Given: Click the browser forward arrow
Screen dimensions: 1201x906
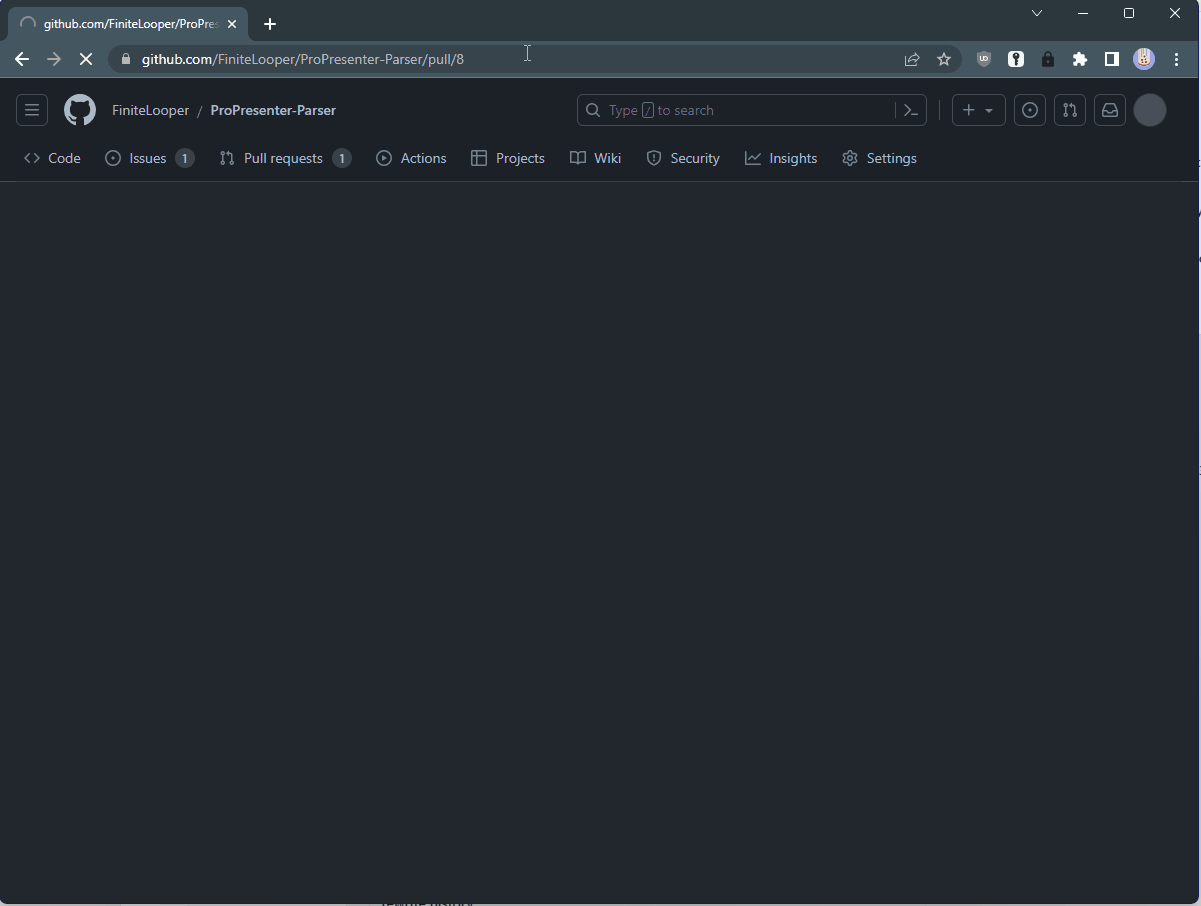Looking at the screenshot, I should (x=54, y=59).
